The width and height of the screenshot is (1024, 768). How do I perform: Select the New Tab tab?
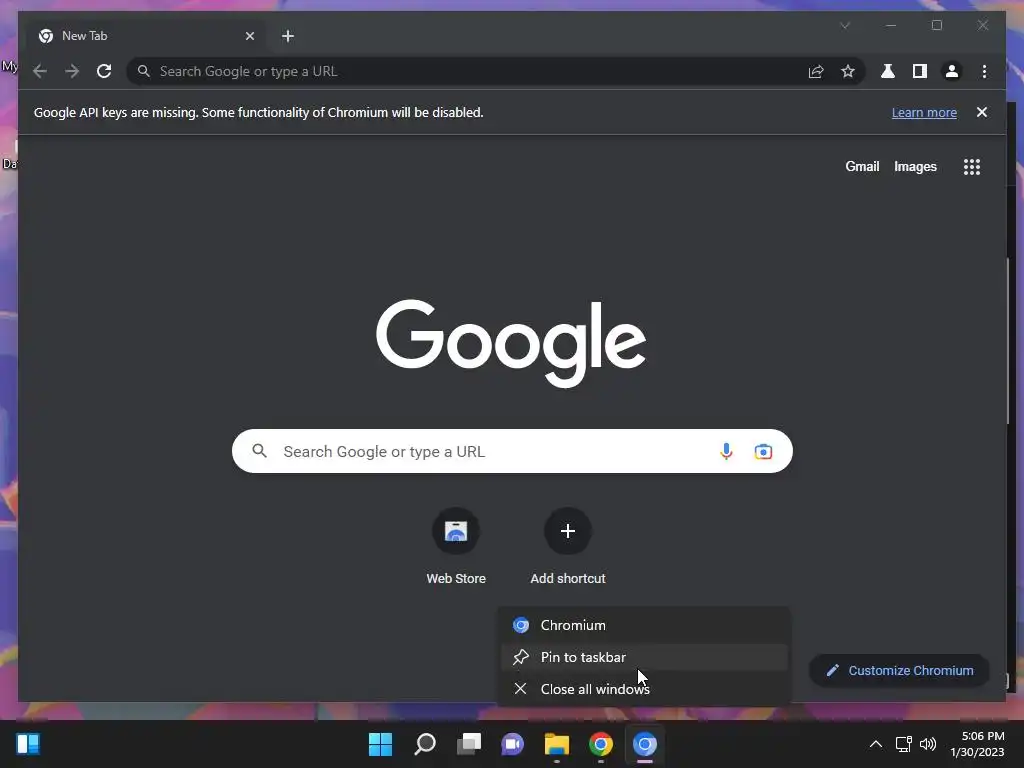point(147,36)
